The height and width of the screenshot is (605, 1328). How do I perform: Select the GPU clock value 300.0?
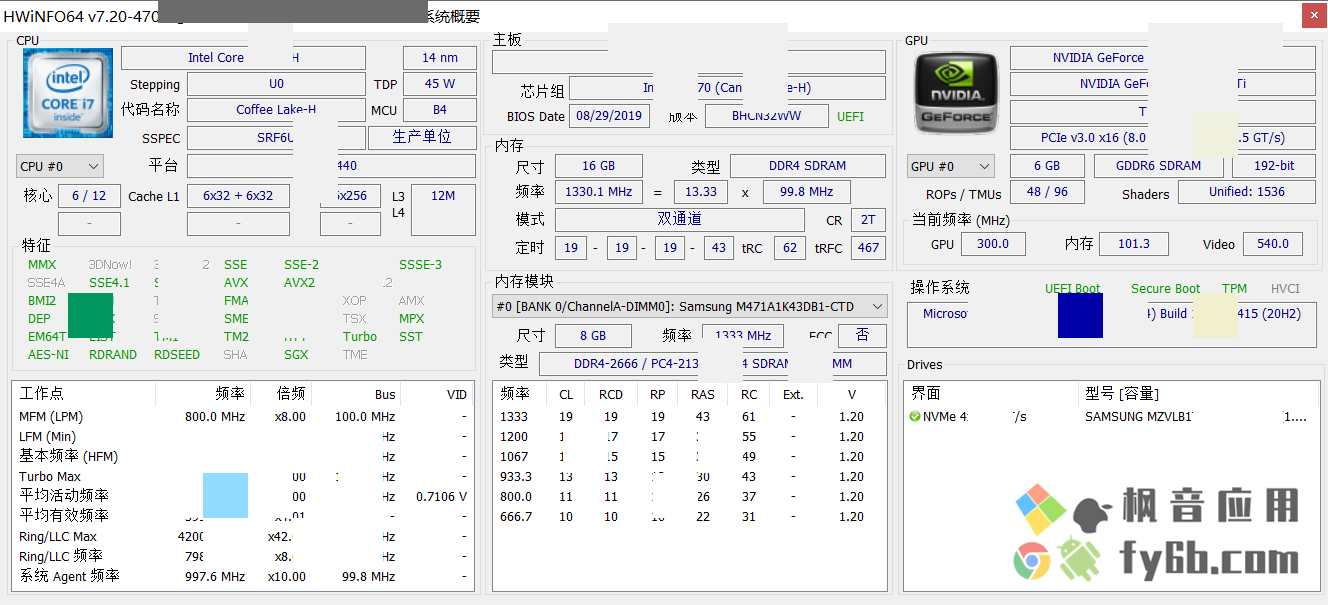click(x=993, y=243)
